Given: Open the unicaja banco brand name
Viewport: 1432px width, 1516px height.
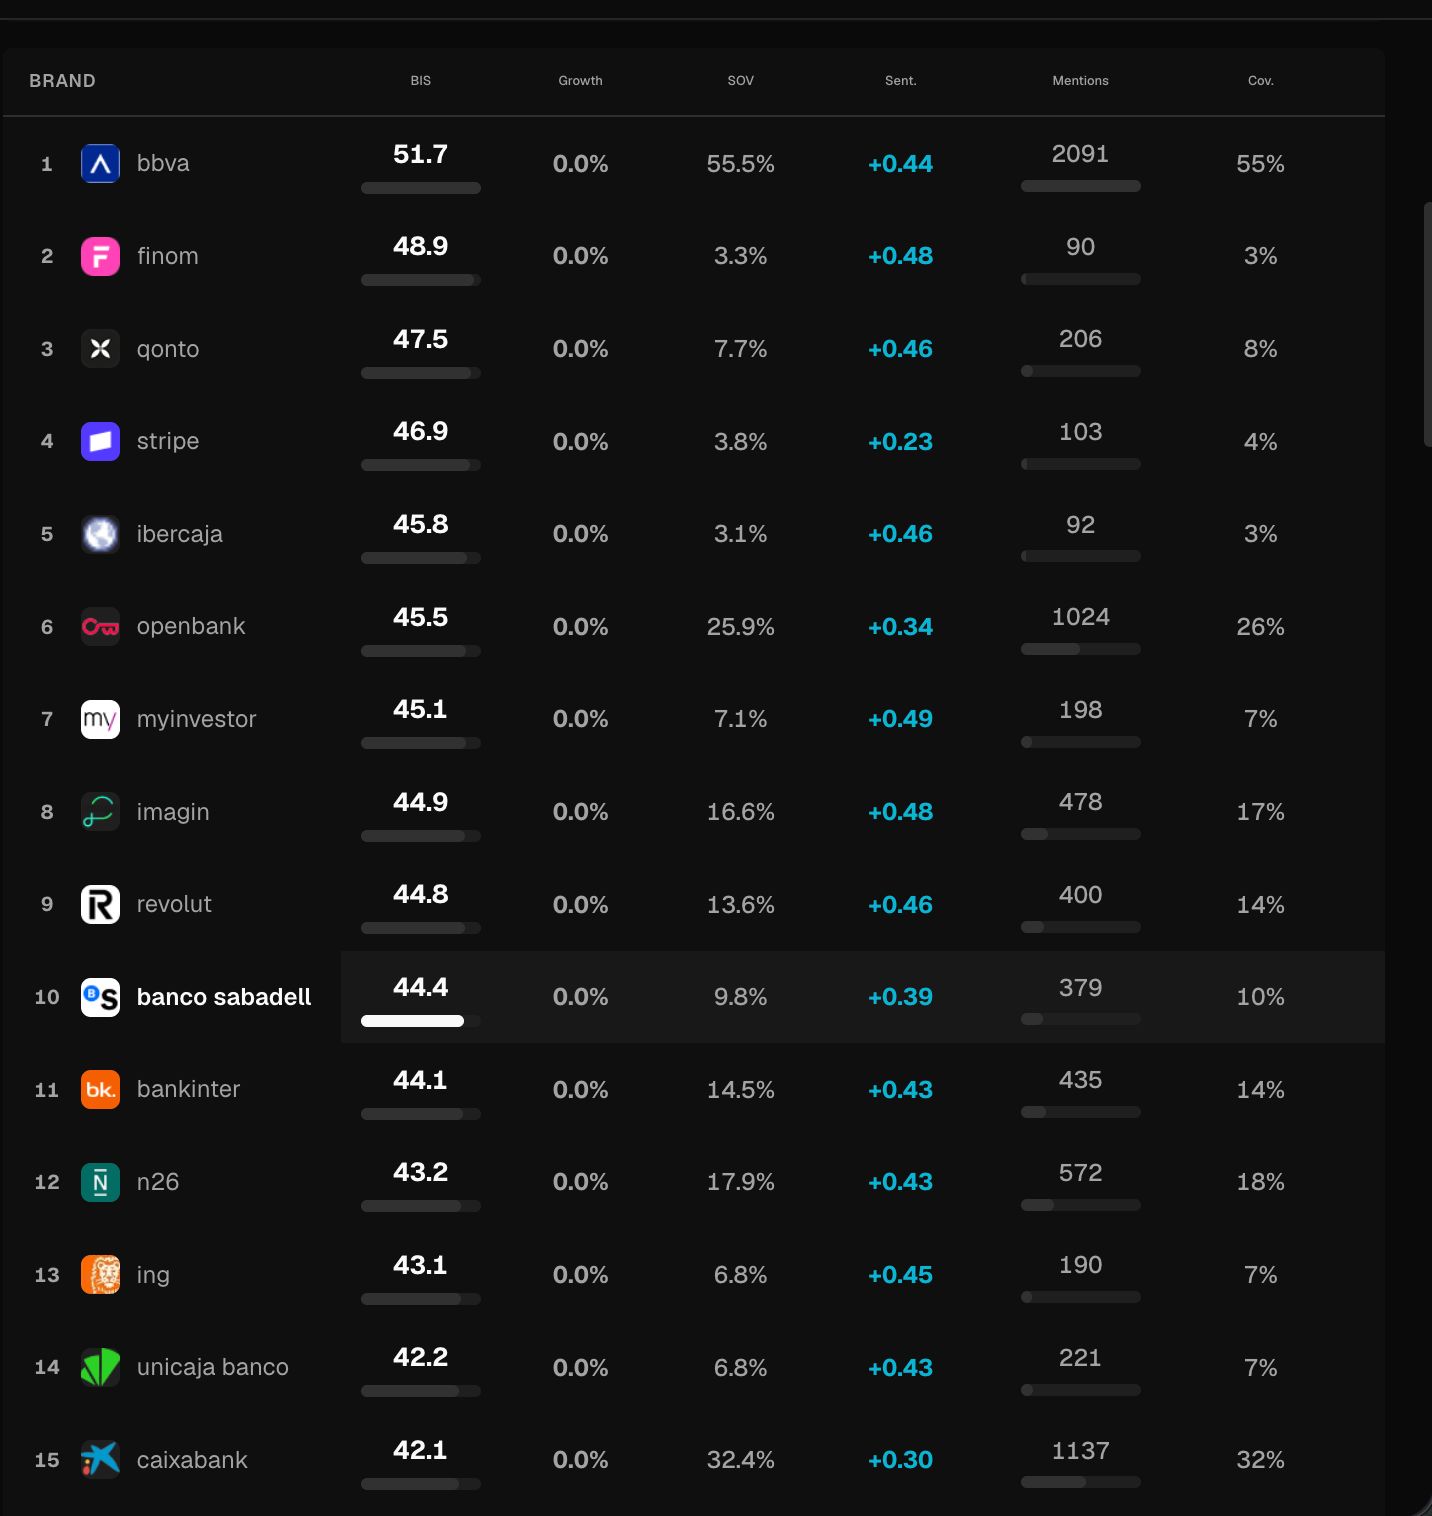Looking at the screenshot, I should pos(212,1367).
